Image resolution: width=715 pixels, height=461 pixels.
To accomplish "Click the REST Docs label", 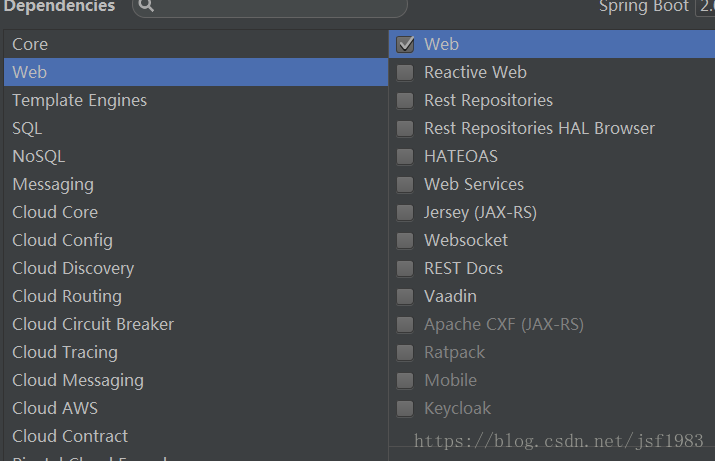I will click(x=463, y=269).
